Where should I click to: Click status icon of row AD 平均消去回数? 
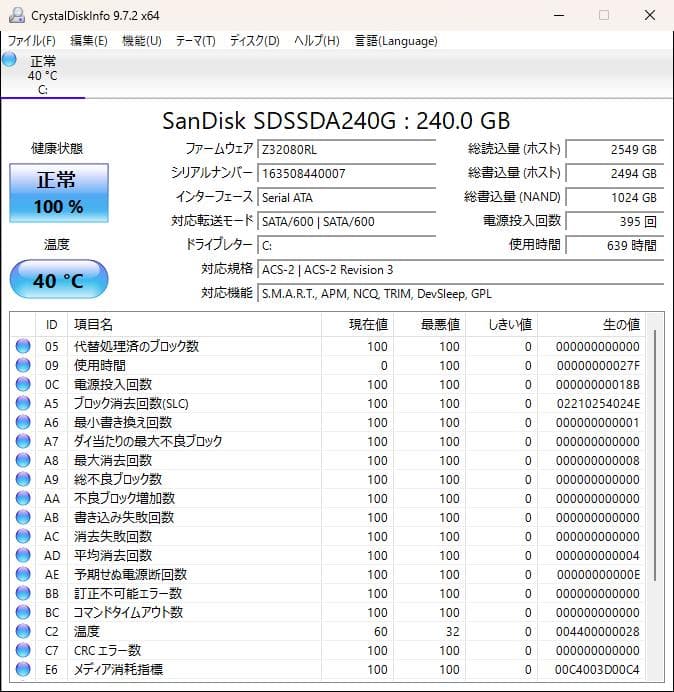point(23,555)
